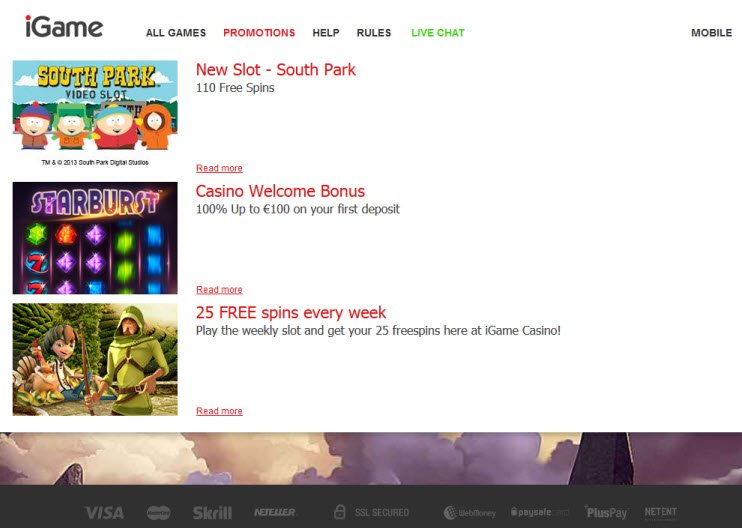Read more about the South Park slot
Image resolution: width=742 pixels, height=528 pixels.
pos(219,168)
